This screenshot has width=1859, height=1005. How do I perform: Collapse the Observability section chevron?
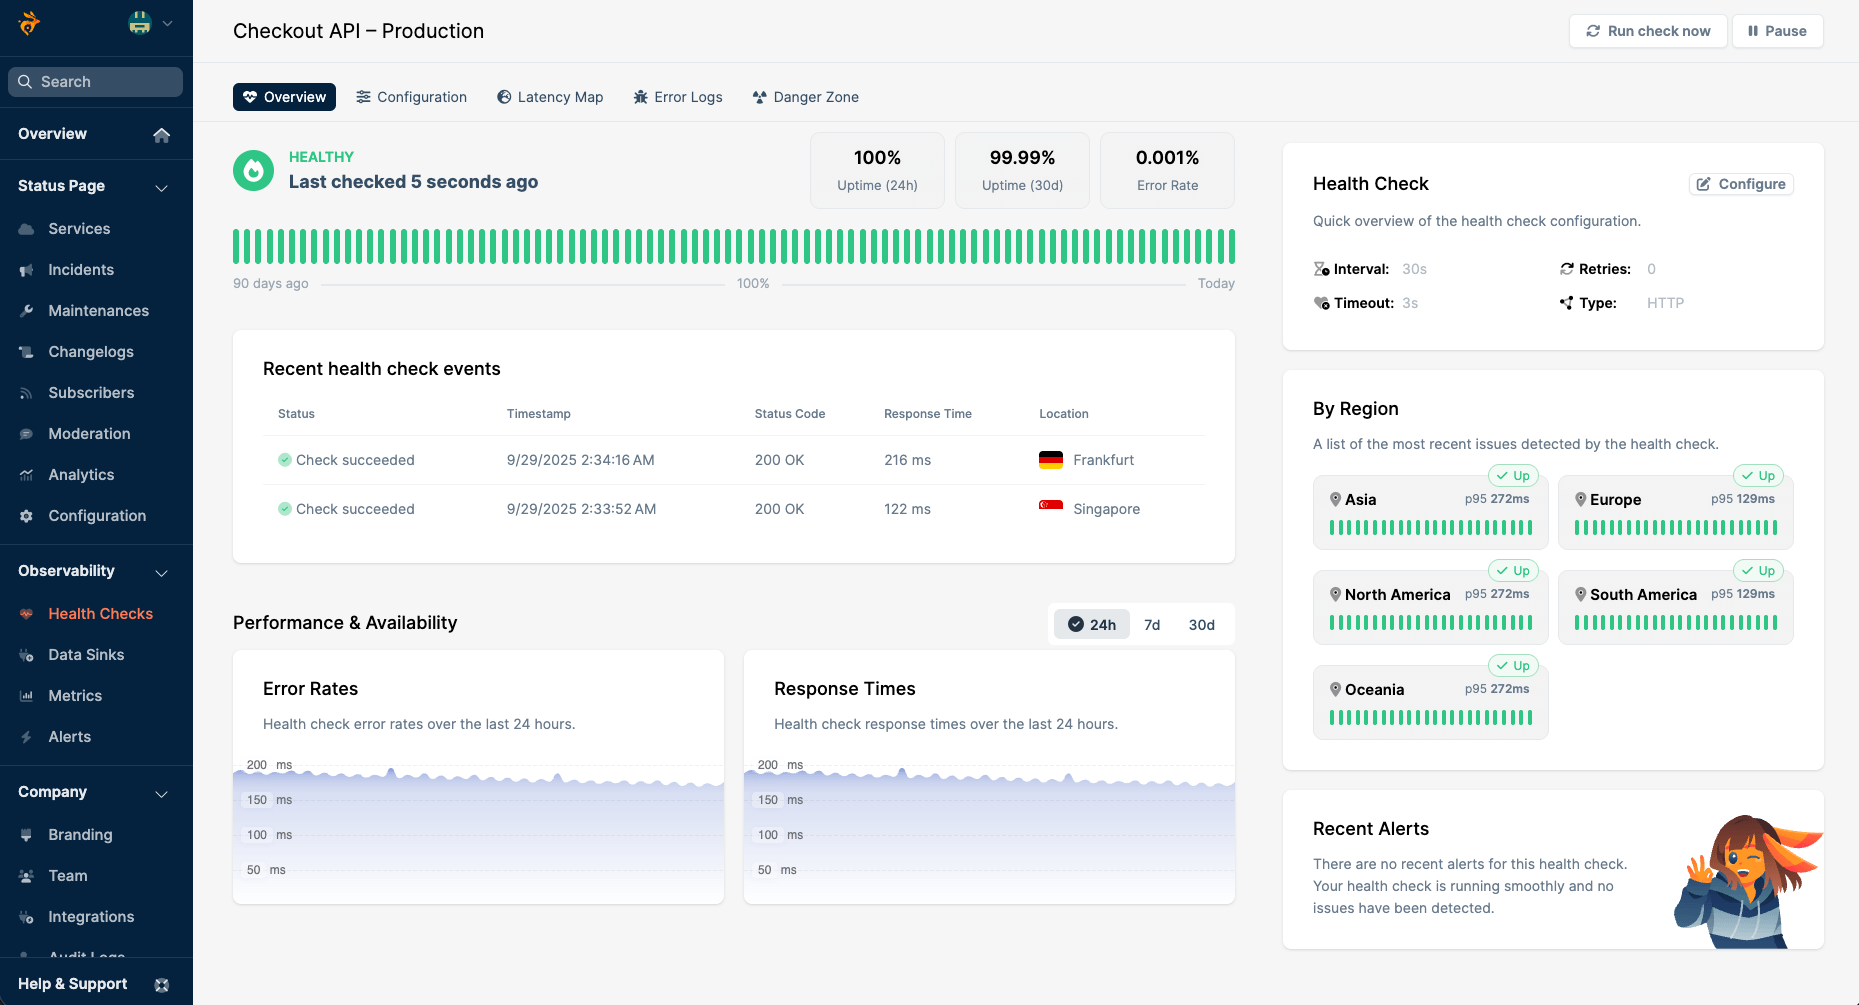(x=161, y=572)
